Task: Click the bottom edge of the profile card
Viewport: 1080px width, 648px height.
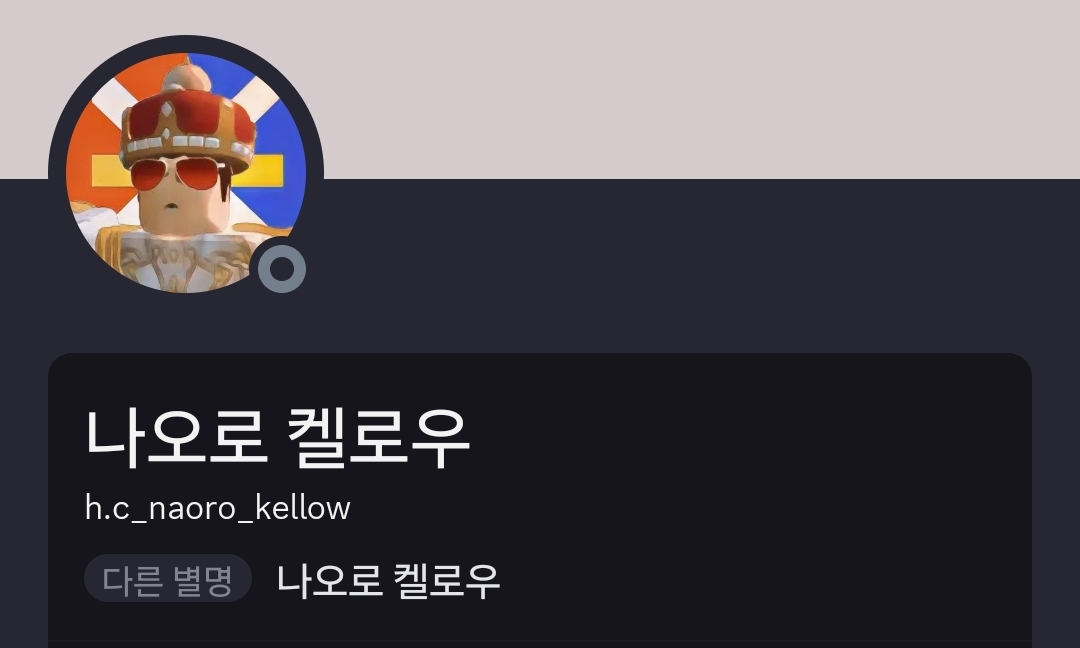Action: [540, 643]
